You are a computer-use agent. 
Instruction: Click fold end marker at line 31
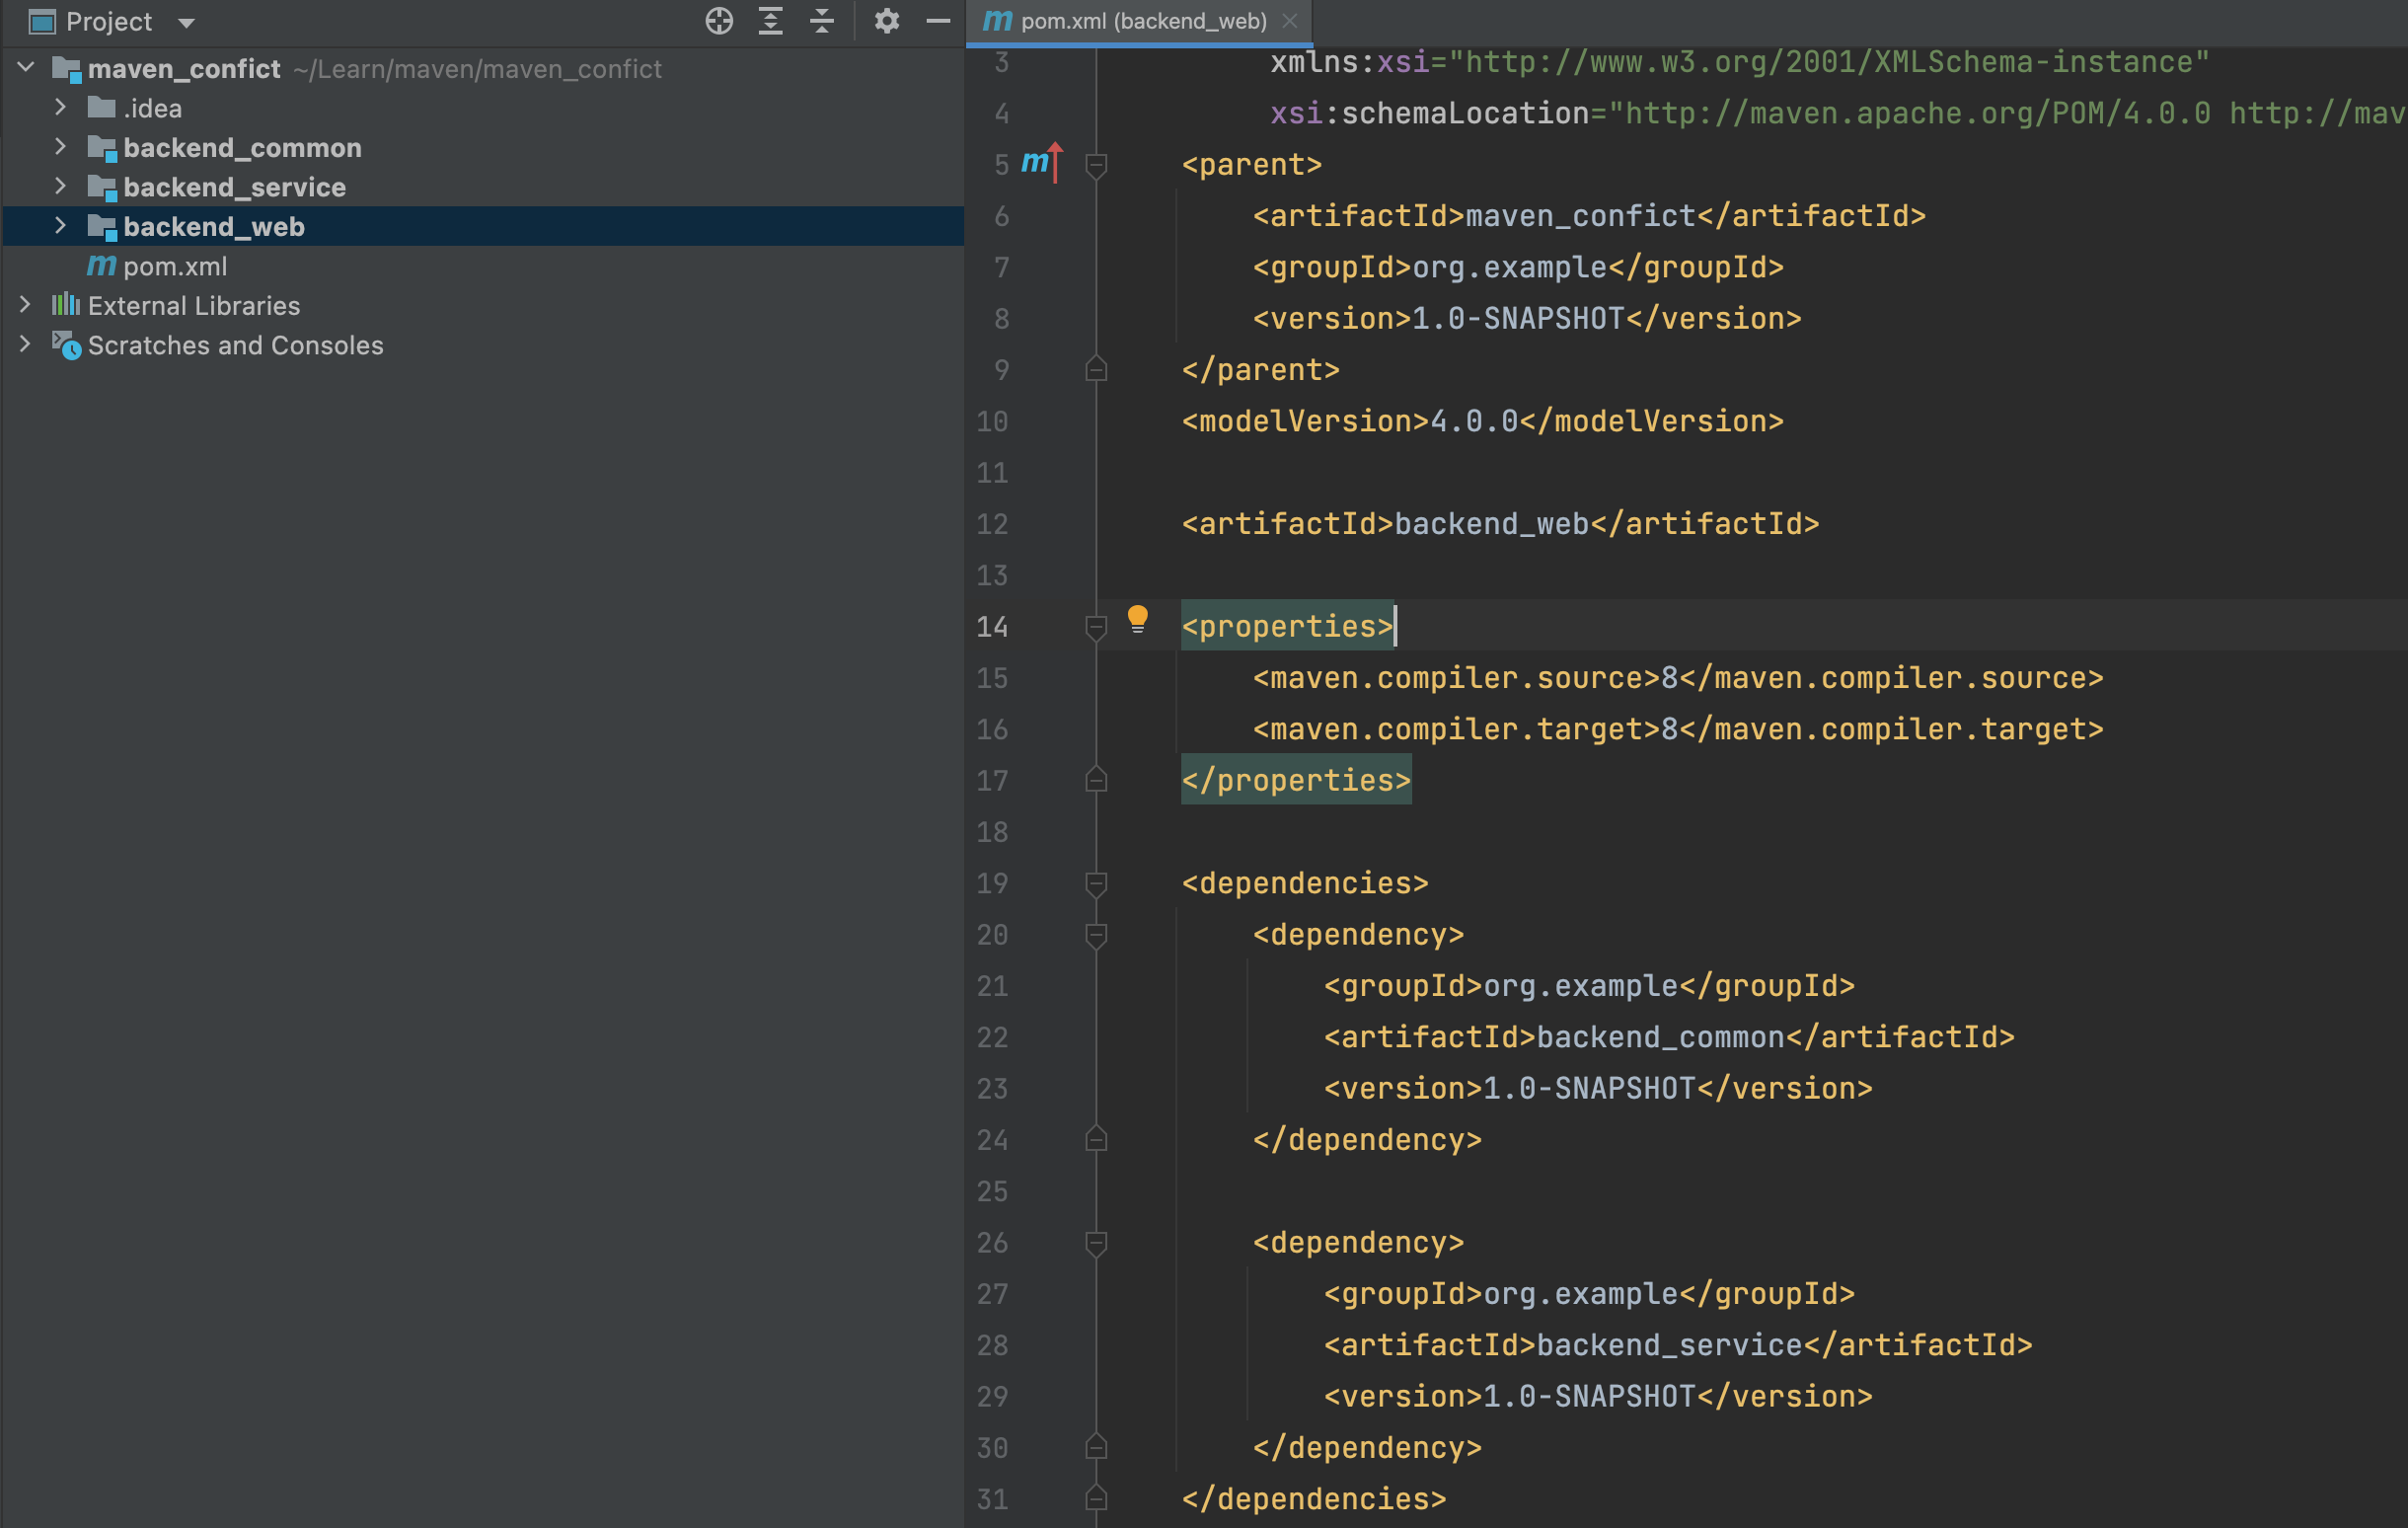tap(1096, 1499)
